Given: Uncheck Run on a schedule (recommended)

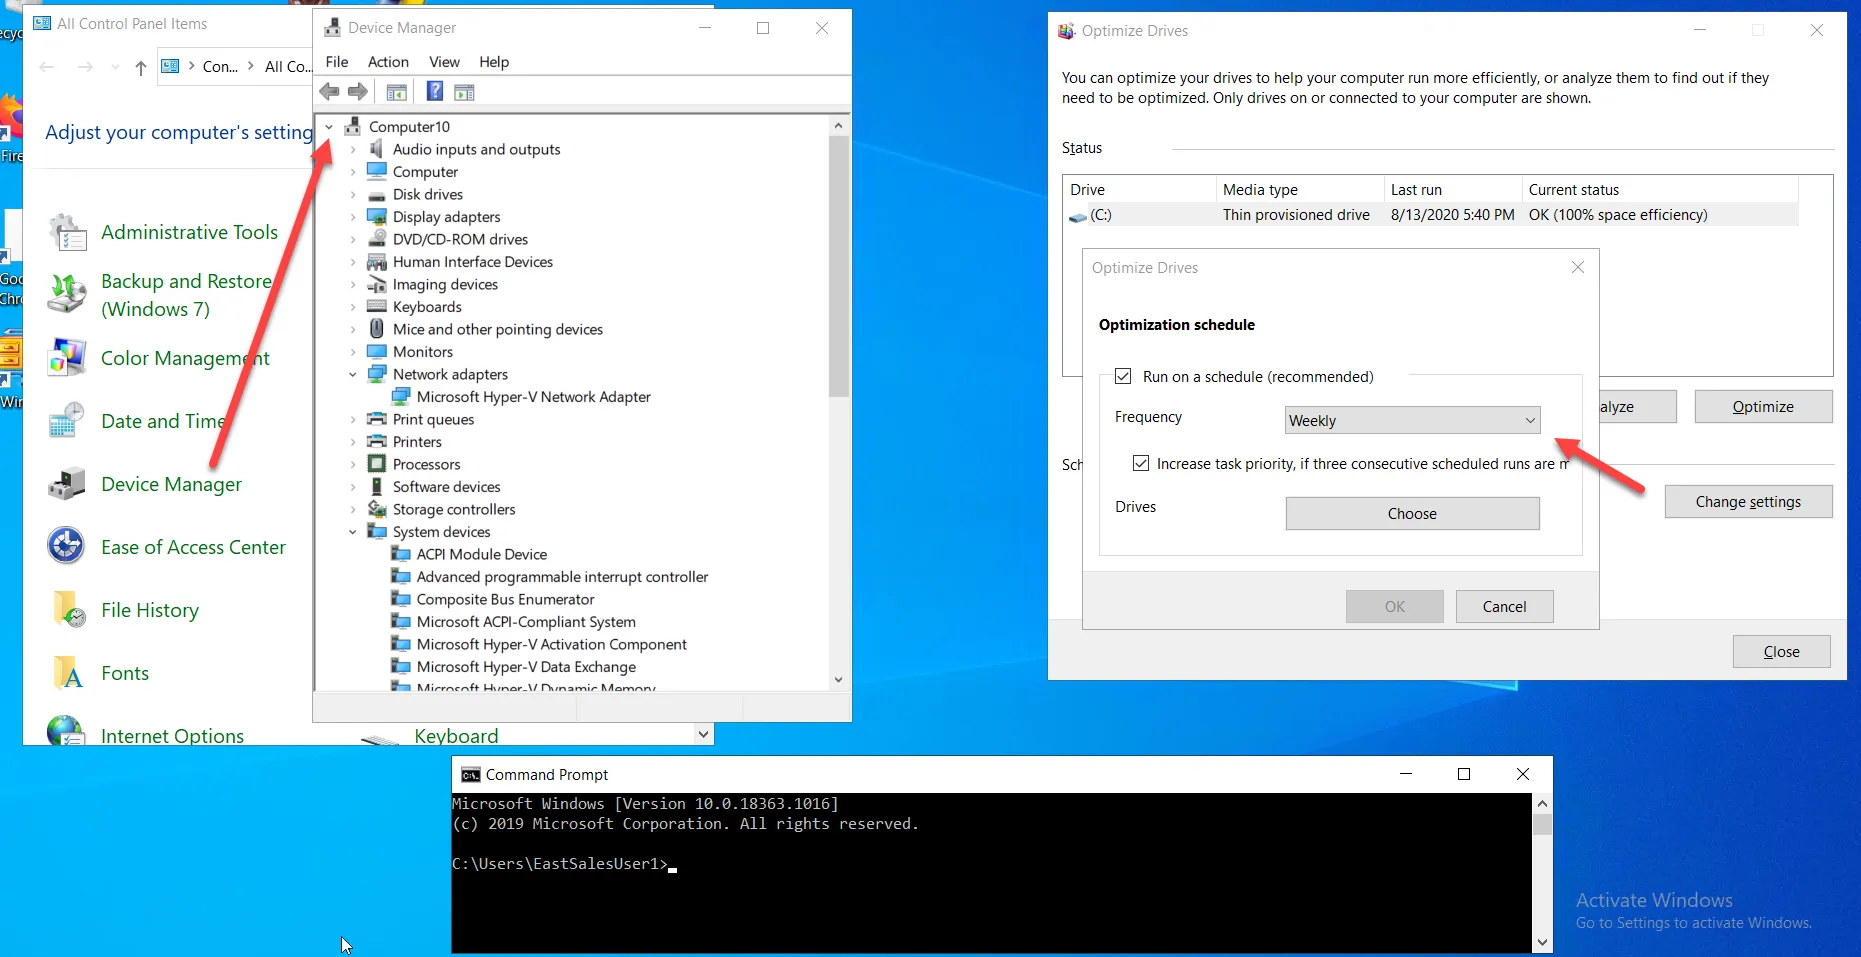Looking at the screenshot, I should [1123, 376].
